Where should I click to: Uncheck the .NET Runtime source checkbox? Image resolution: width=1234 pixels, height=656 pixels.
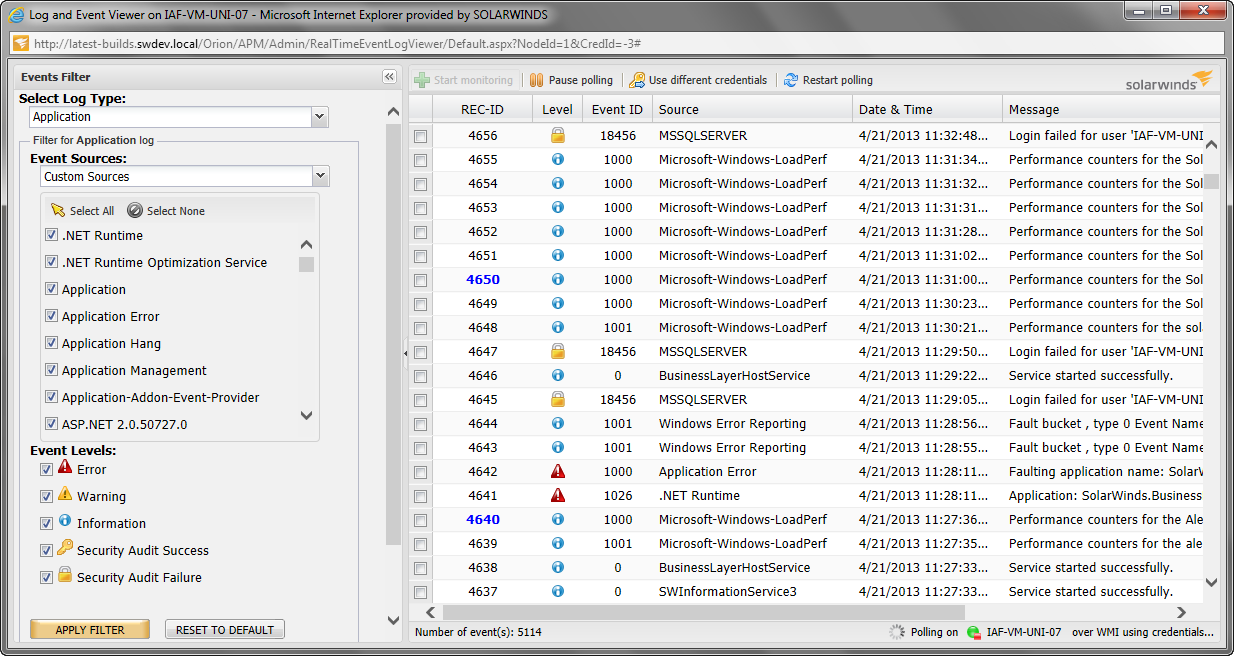tap(52, 235)
